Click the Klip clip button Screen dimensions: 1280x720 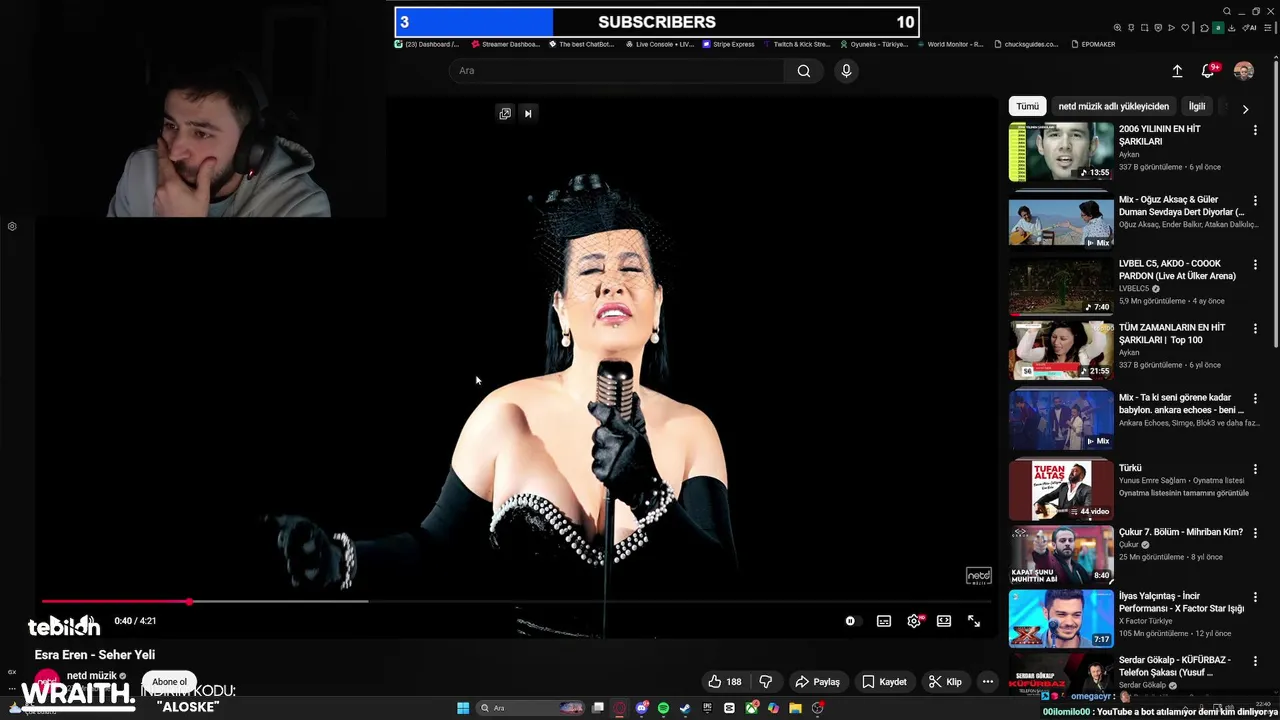pyautogui.click(x=945, y=682)
